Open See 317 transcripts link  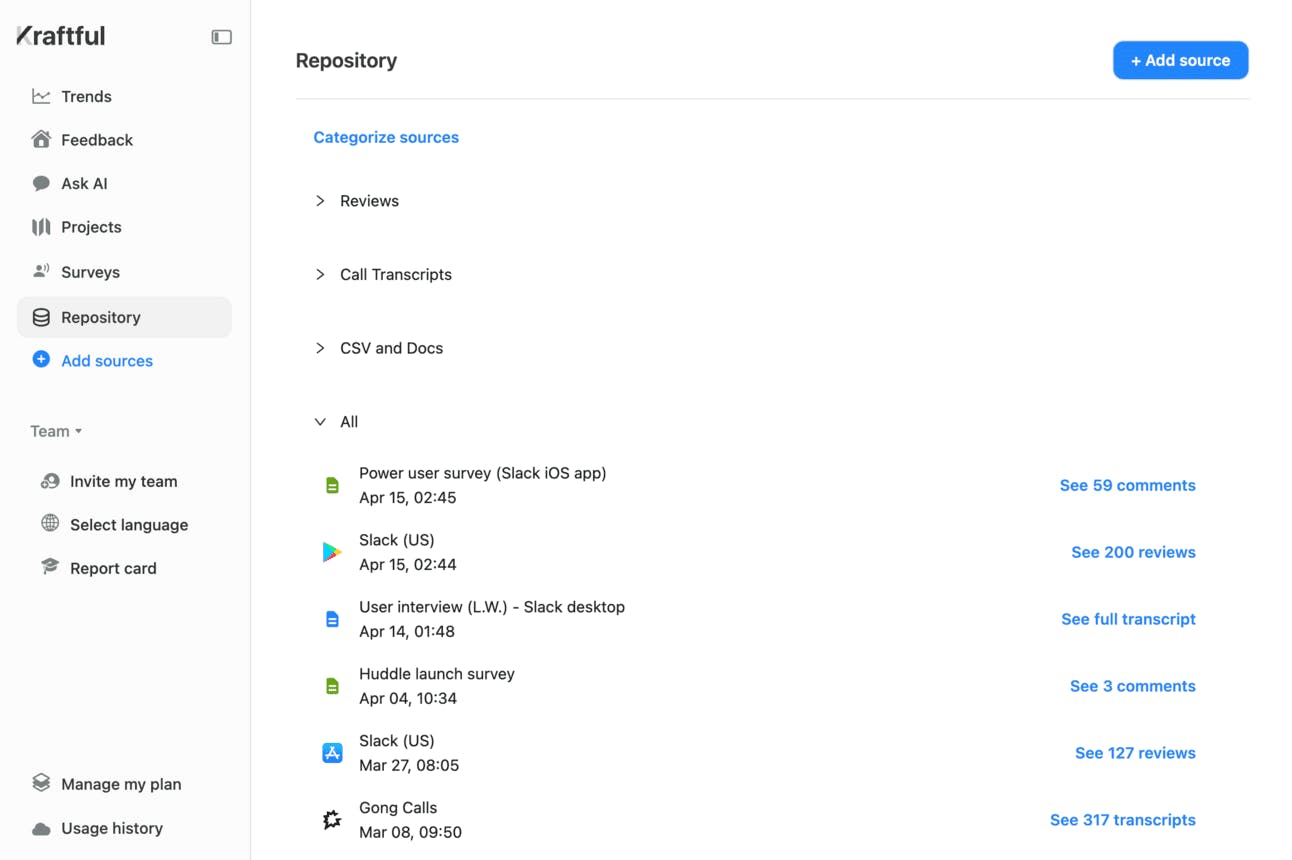point(1122,820)
